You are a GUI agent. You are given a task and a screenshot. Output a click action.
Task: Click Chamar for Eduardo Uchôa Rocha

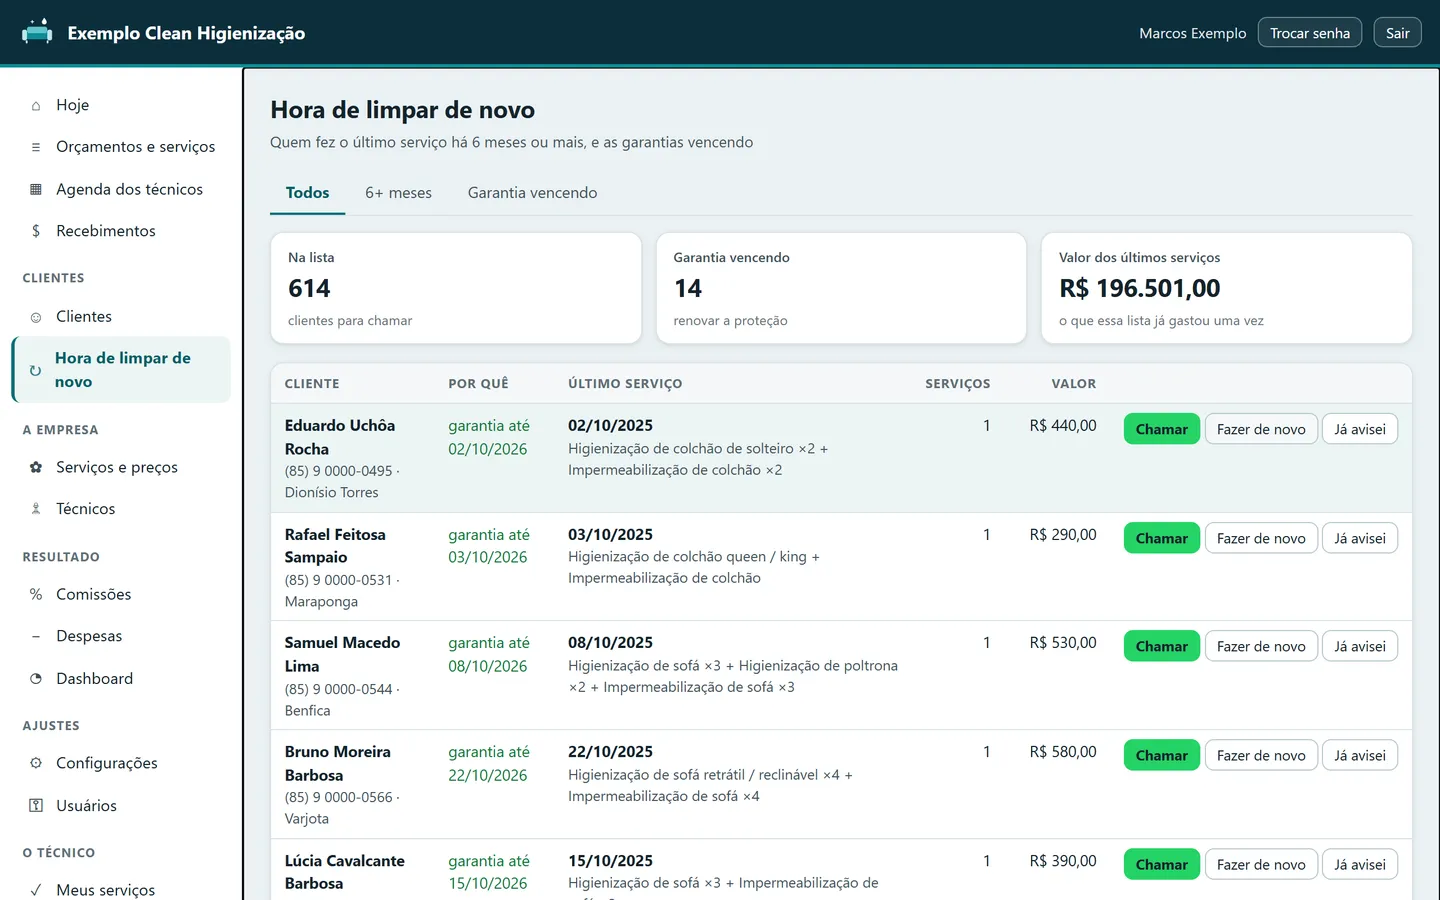(x=1161, y=429)
